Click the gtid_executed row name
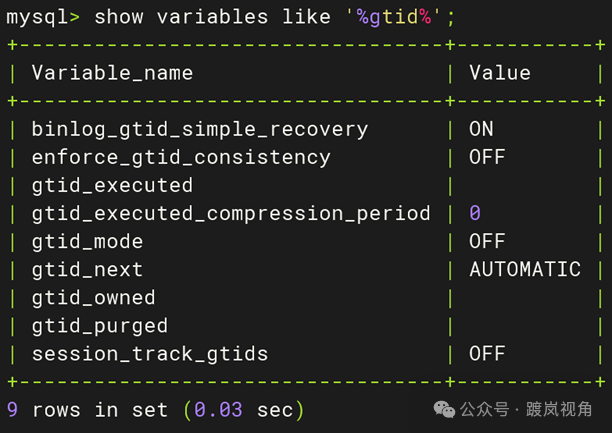Screen dimensions: 612x433 pyautogui.click(x=112, y=185)
